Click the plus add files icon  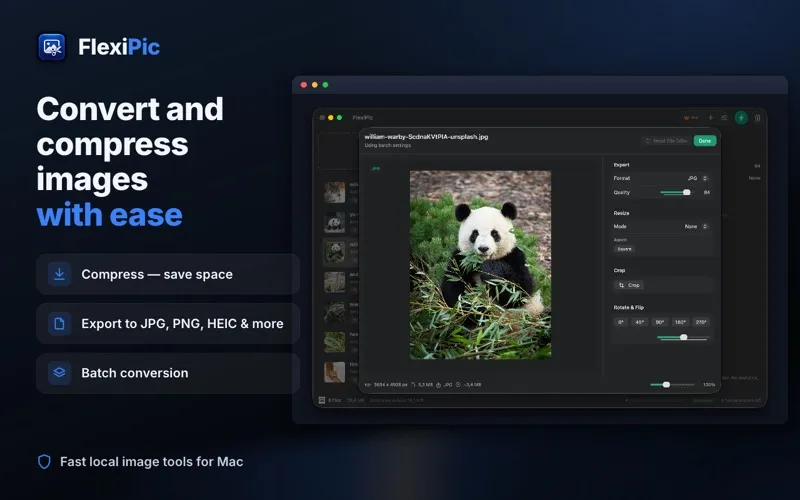[x=710, y=118]
